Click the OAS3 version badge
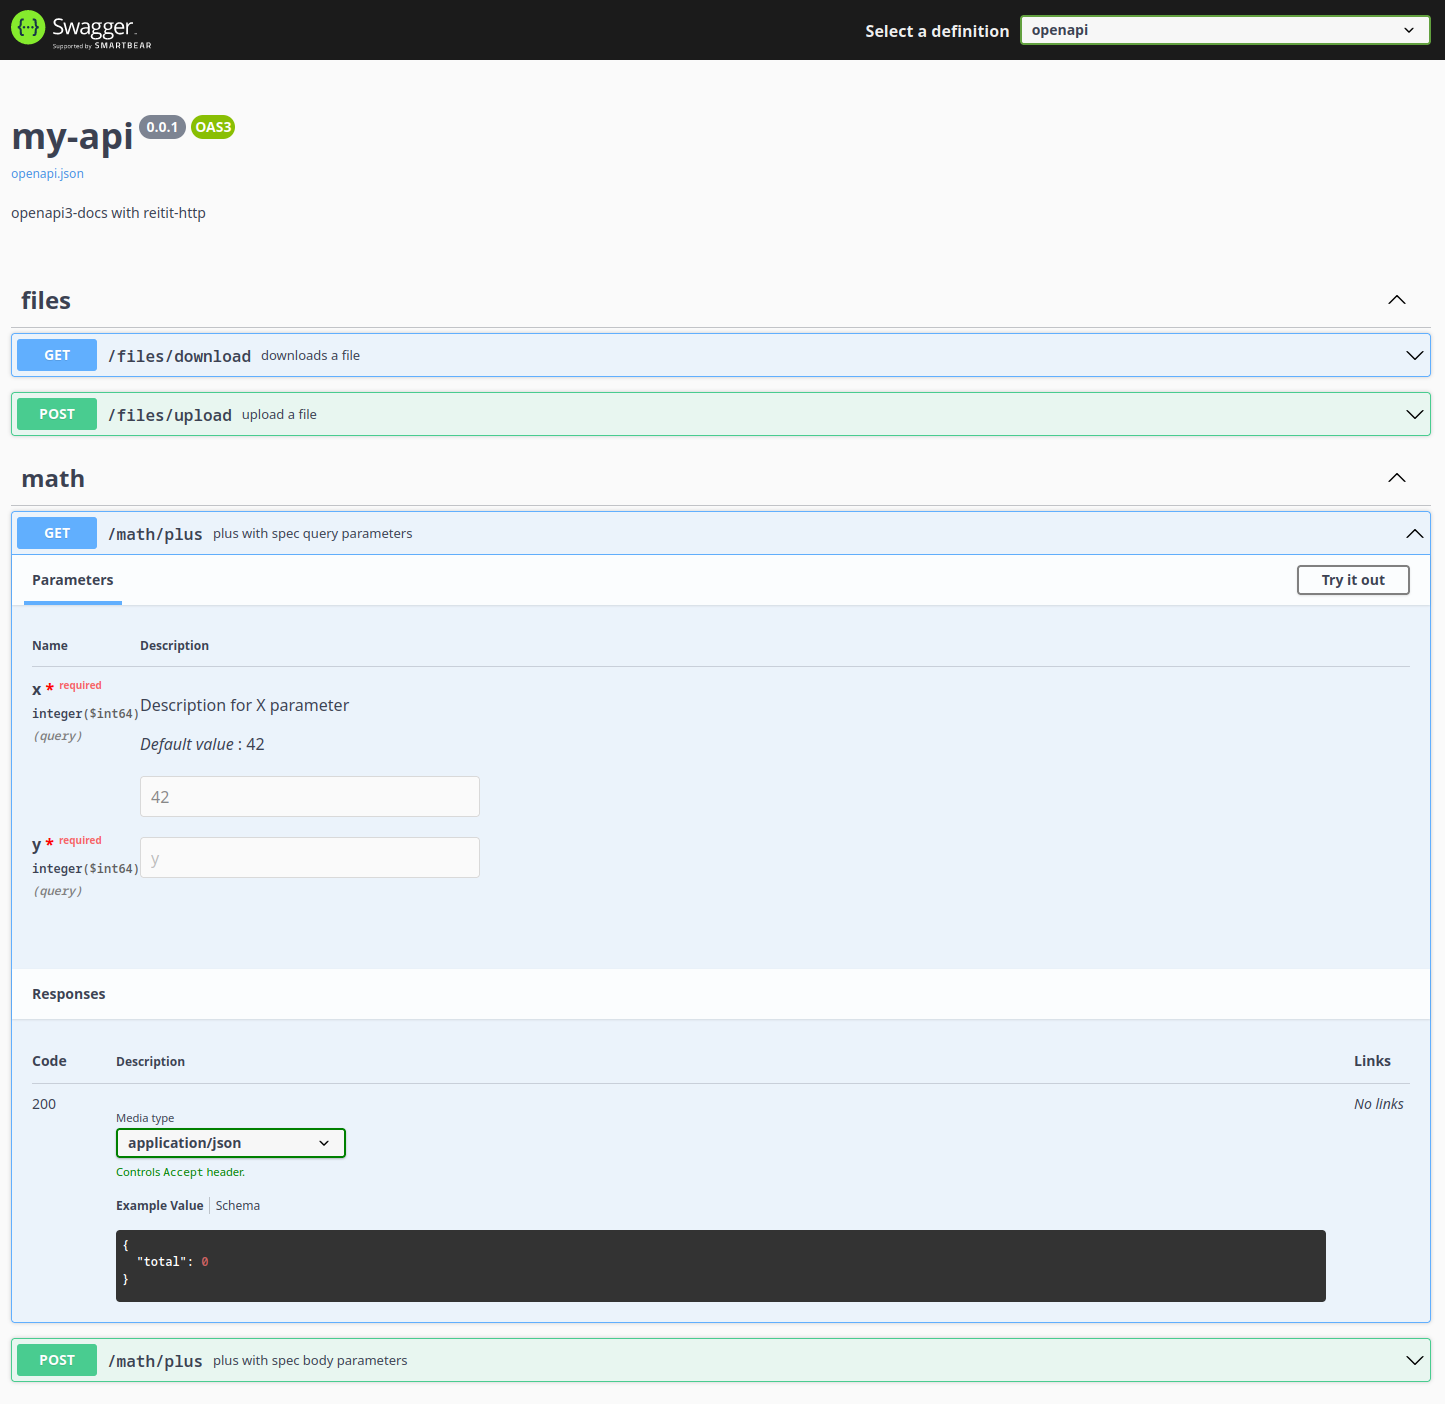1445x1404 pixels. pyautogui.click(x=212, y=127)
